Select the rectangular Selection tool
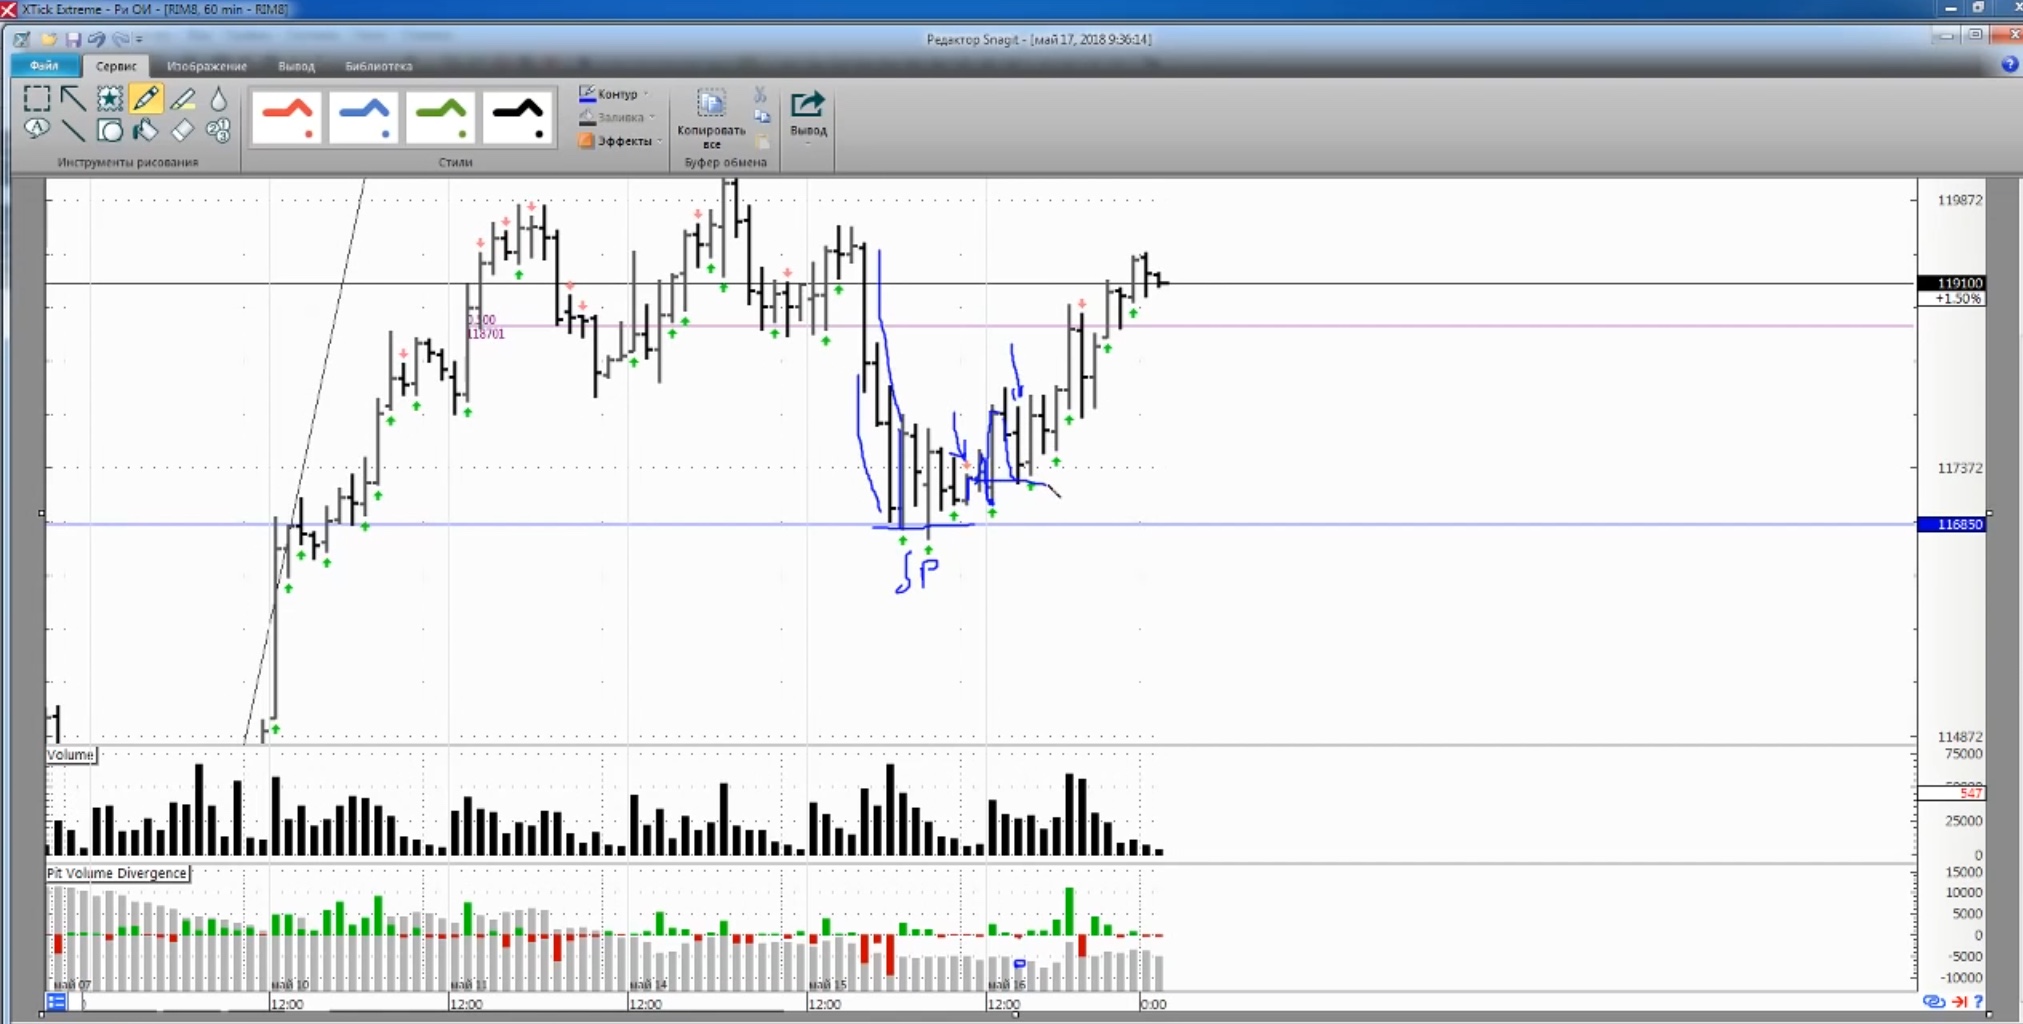2023x1024 pixels. point(37,98)
